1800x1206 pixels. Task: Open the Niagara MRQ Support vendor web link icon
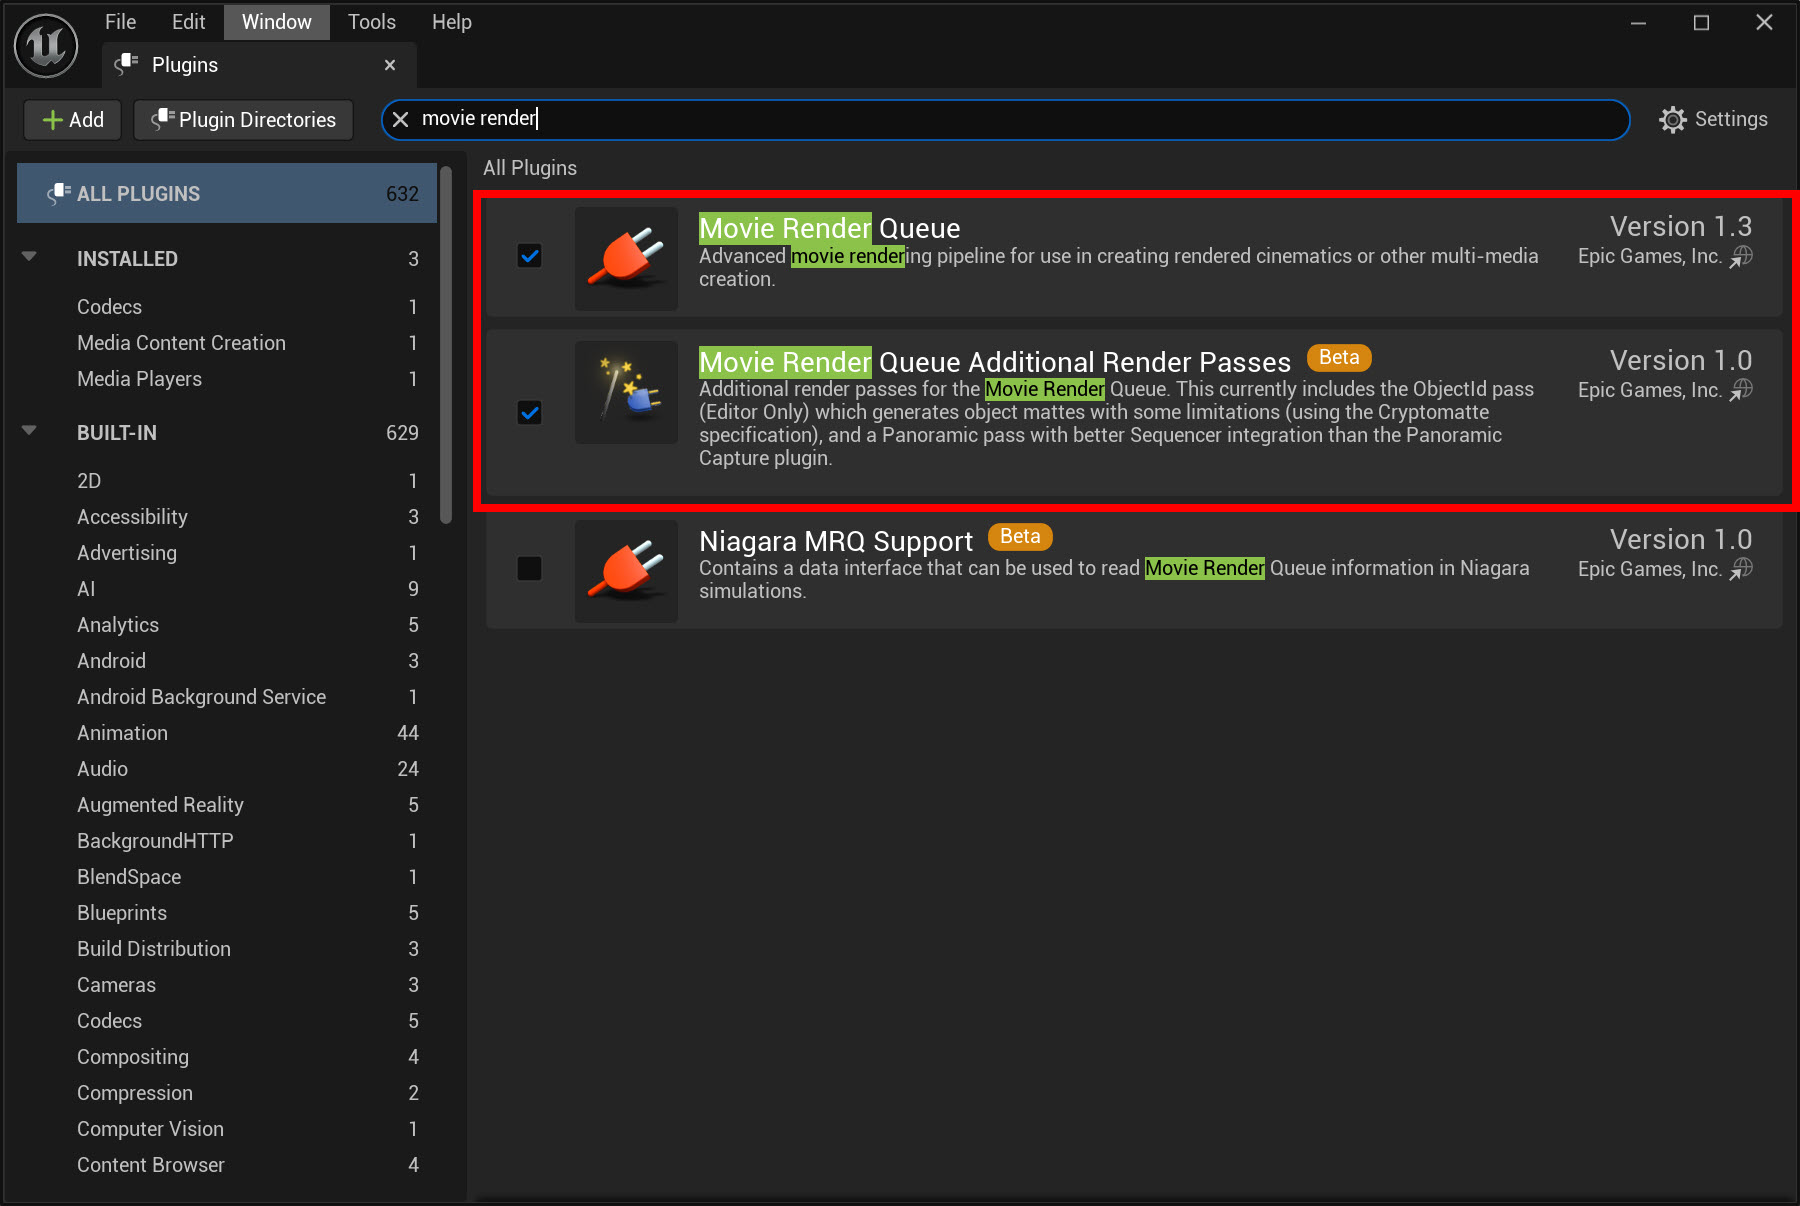[x=1741, y=569]
